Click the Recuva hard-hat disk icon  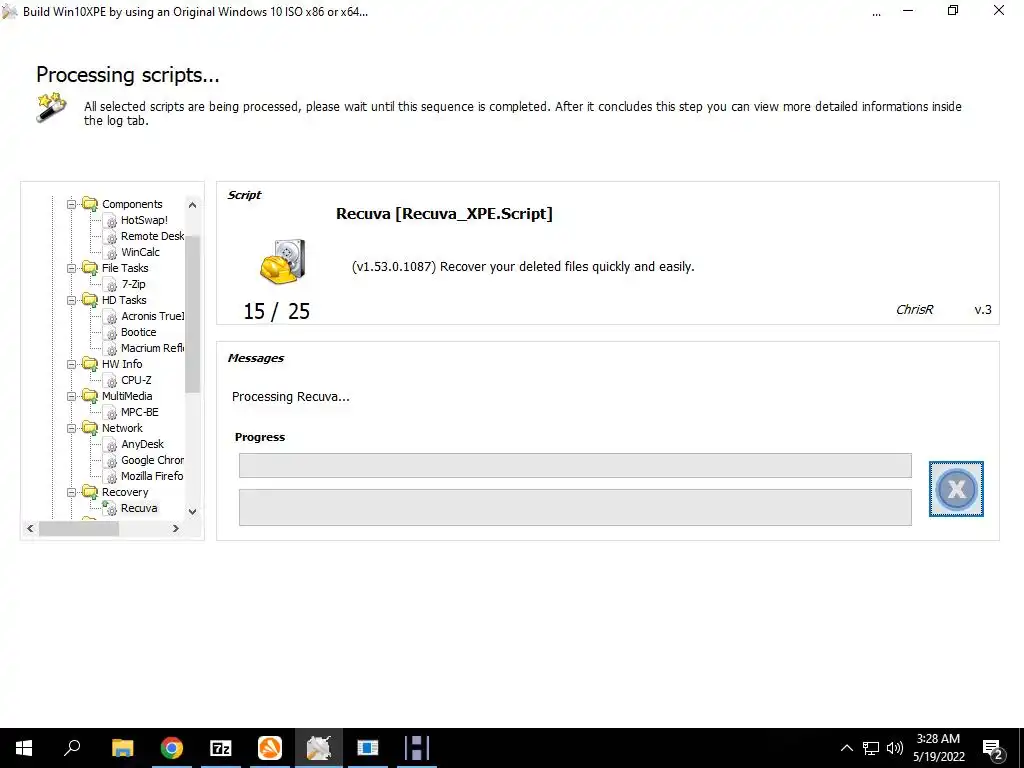[x=283, y=262]
